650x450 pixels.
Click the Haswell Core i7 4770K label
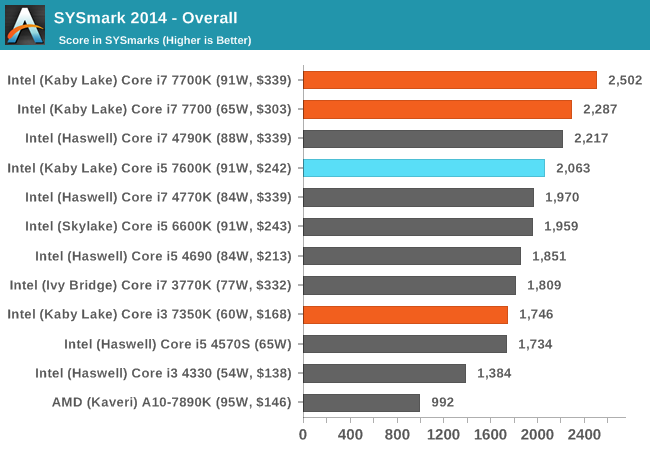coord(158,197)
